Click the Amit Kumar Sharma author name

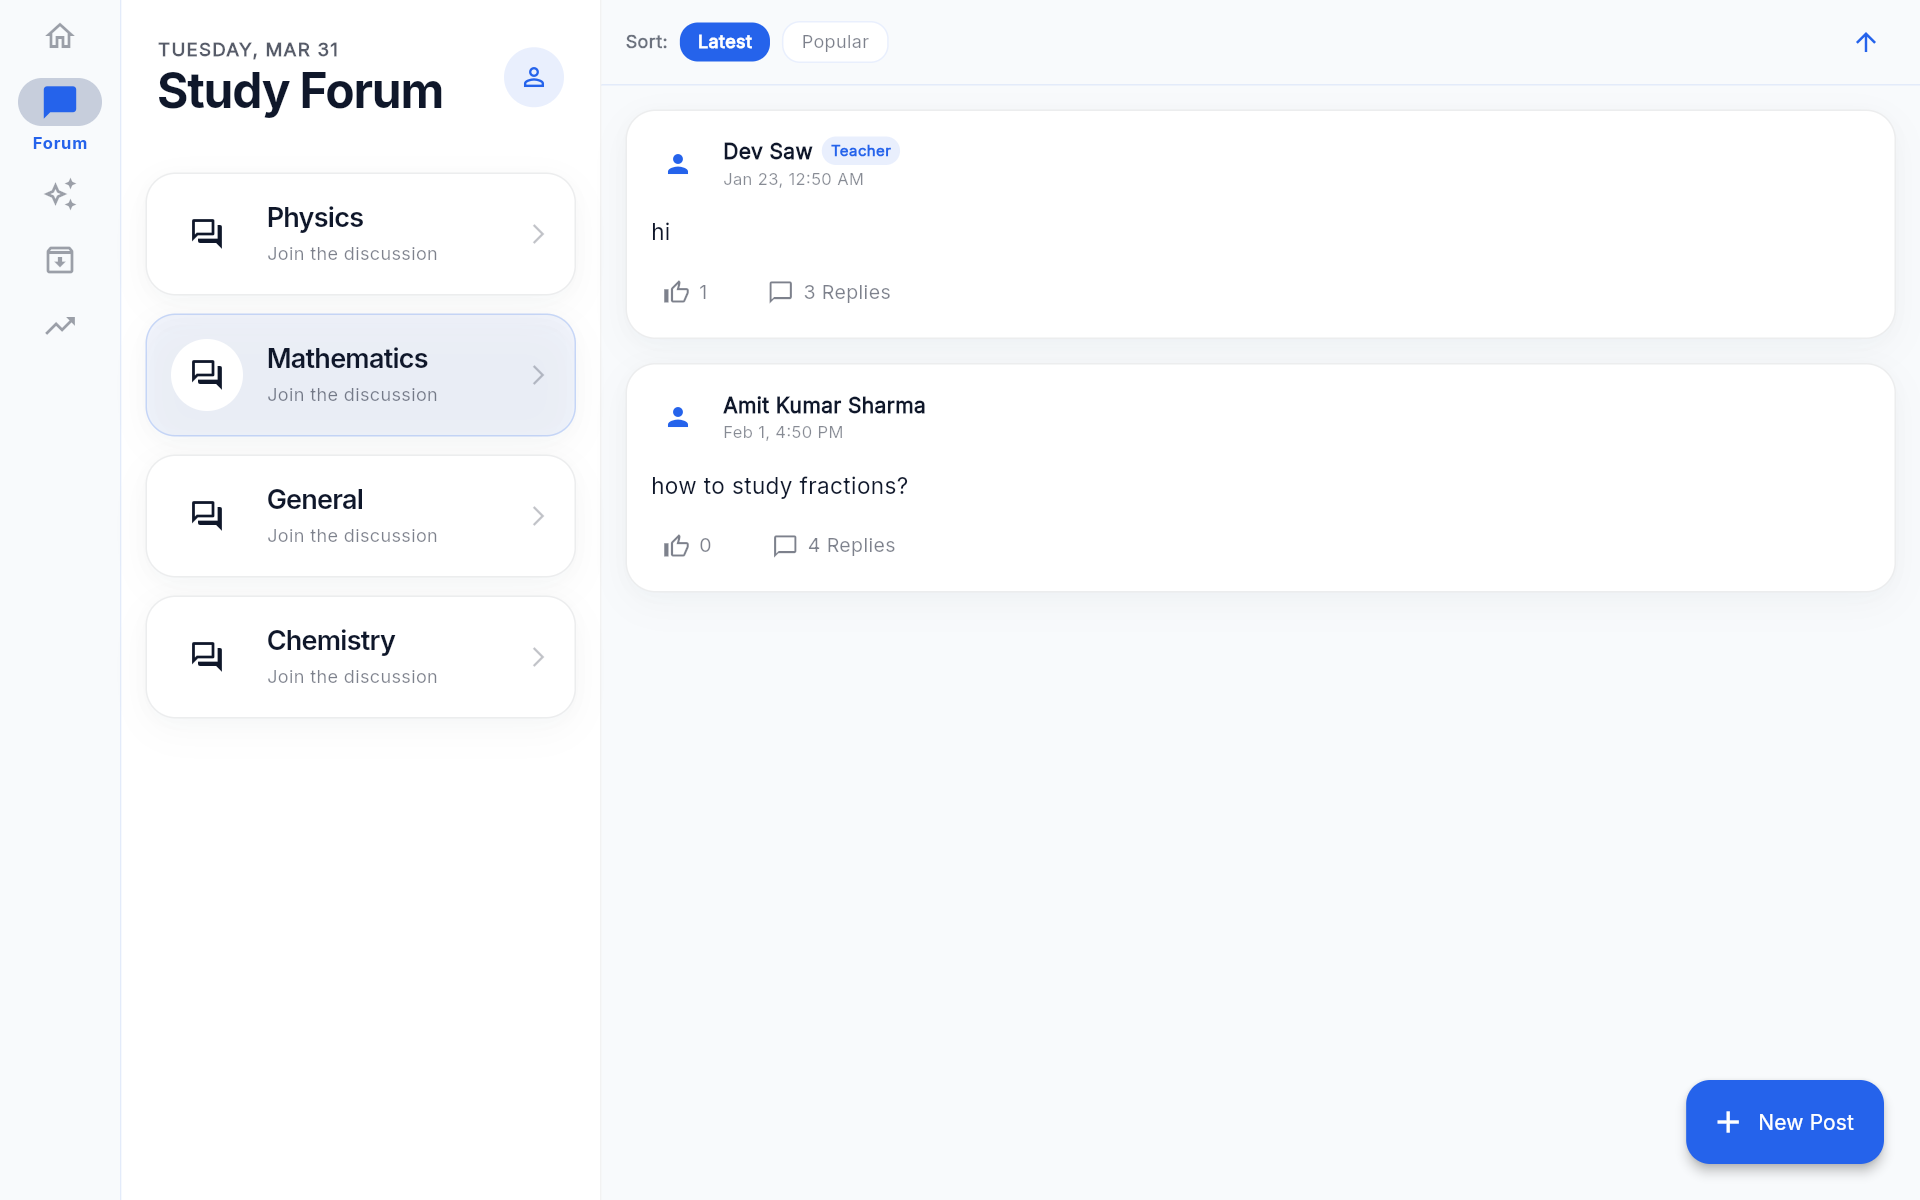click(x=824, y=405)
